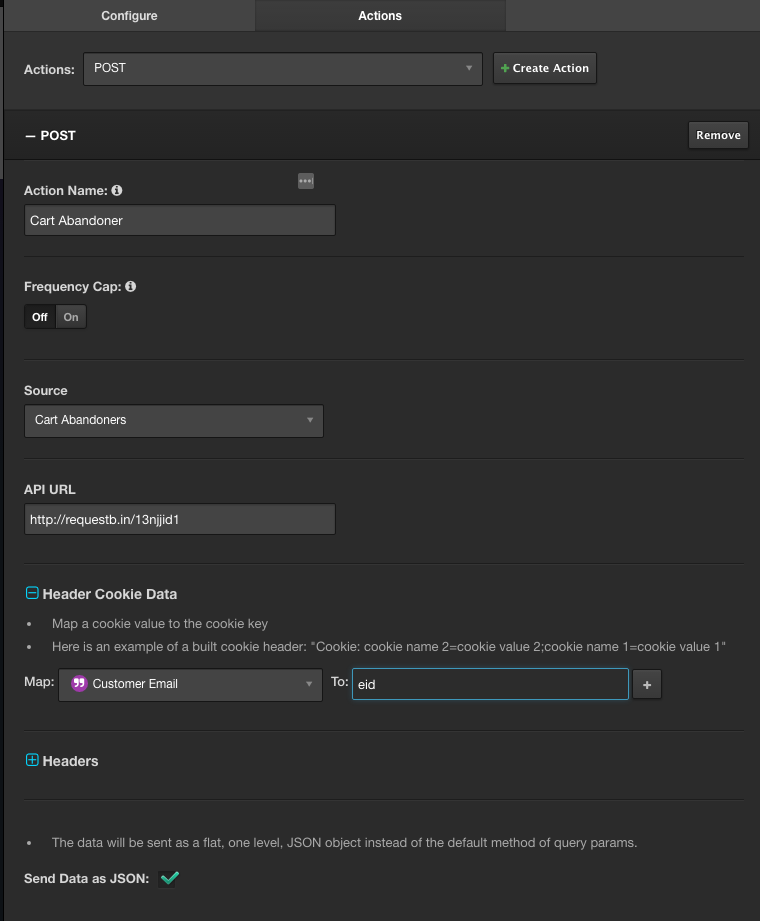Switch to the Configure tab
The width and height of the screenshot is (760, 921).
[129, 16]
